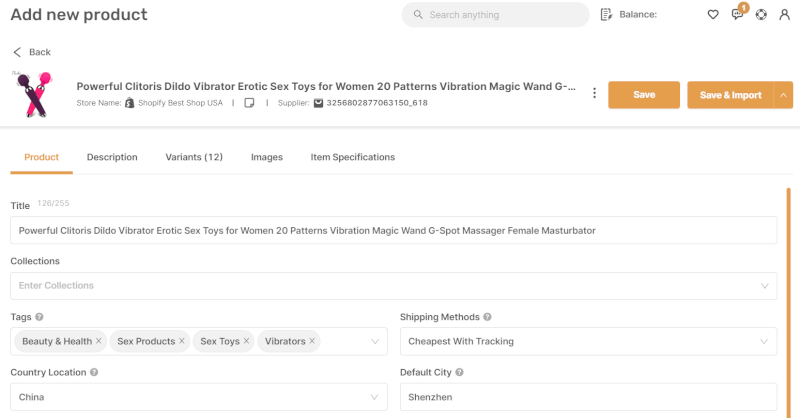Remove the Vibrators tag
The width and height of the screenshot is (800, 418).
tap(312, 341)
